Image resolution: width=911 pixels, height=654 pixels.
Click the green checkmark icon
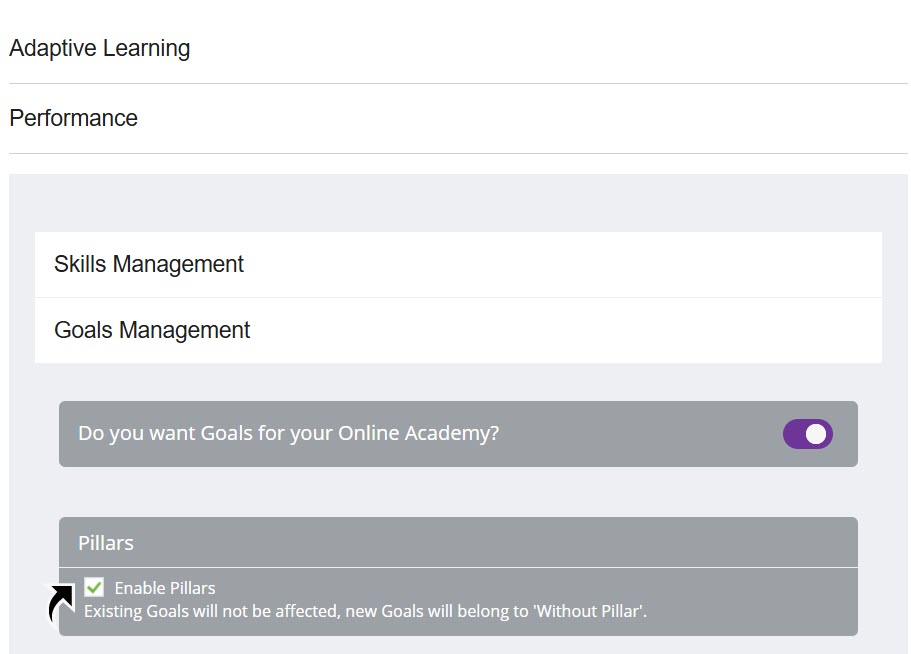coord(94,586)
